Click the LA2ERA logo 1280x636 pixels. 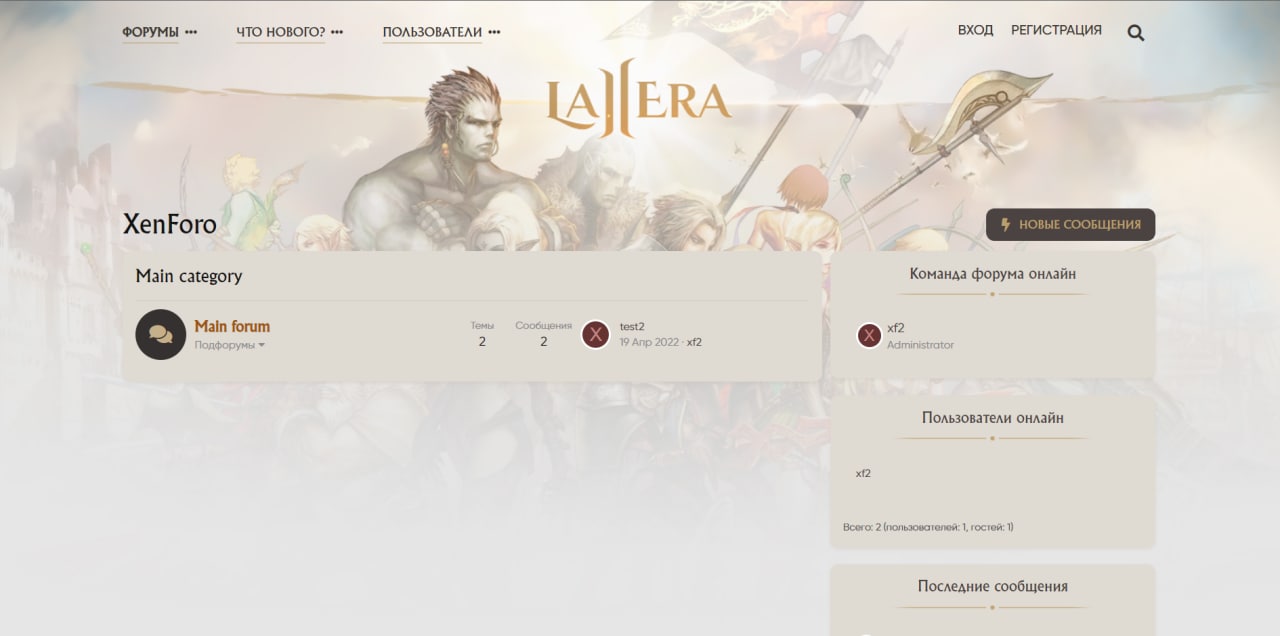[x=639, y=98]
